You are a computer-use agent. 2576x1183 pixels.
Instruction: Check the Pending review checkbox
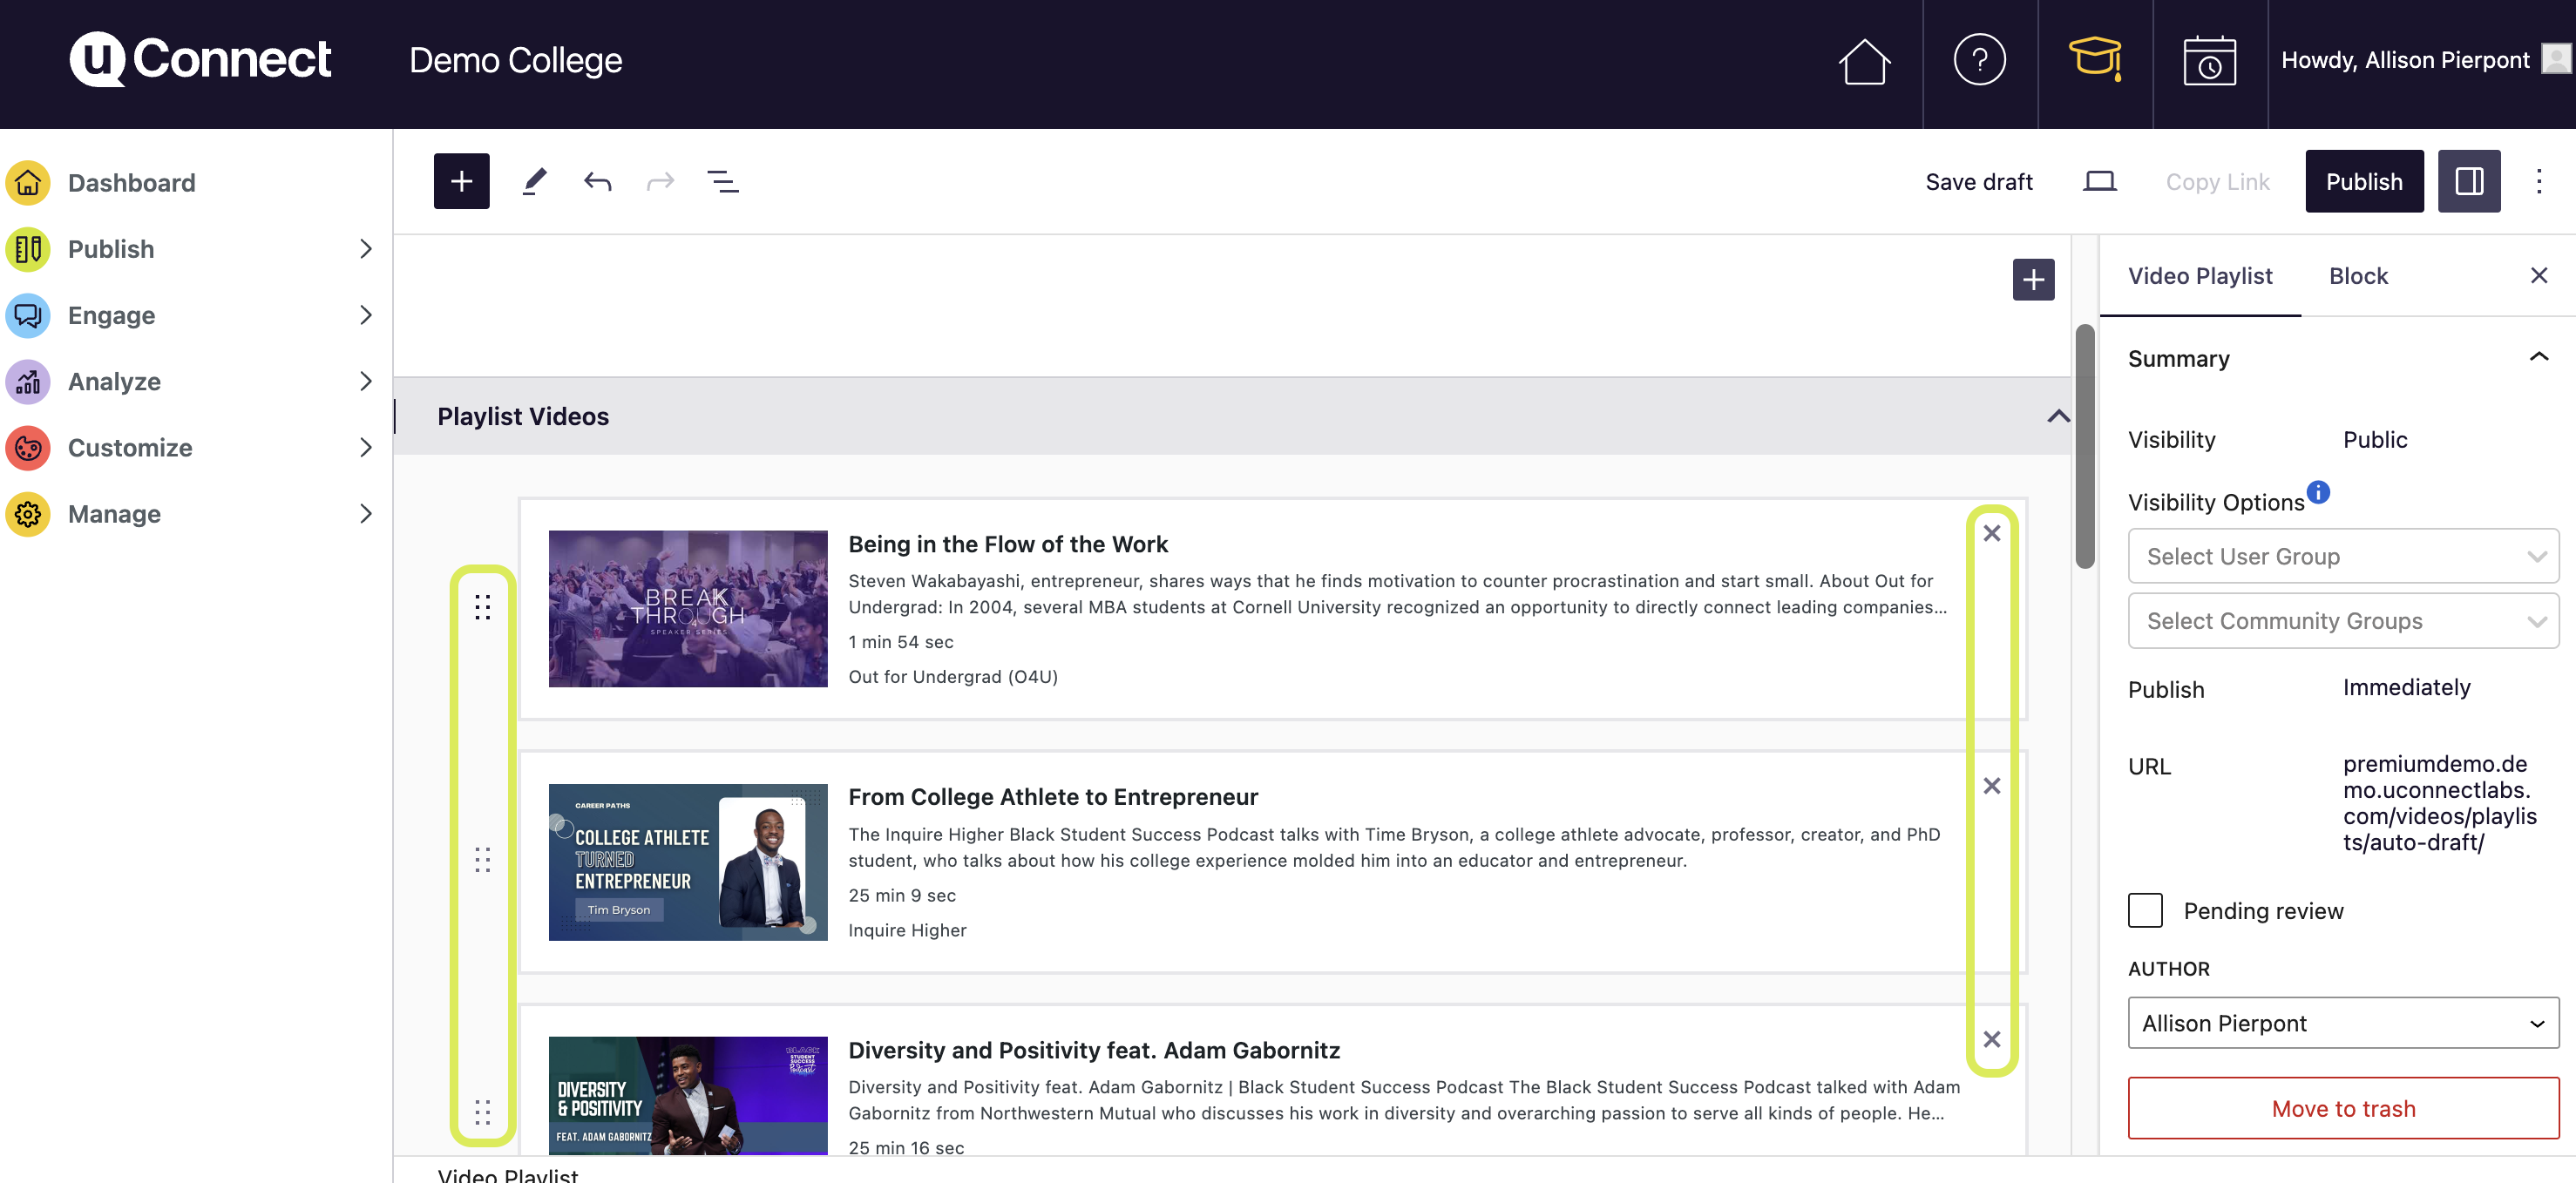[x=2145, y=910]
